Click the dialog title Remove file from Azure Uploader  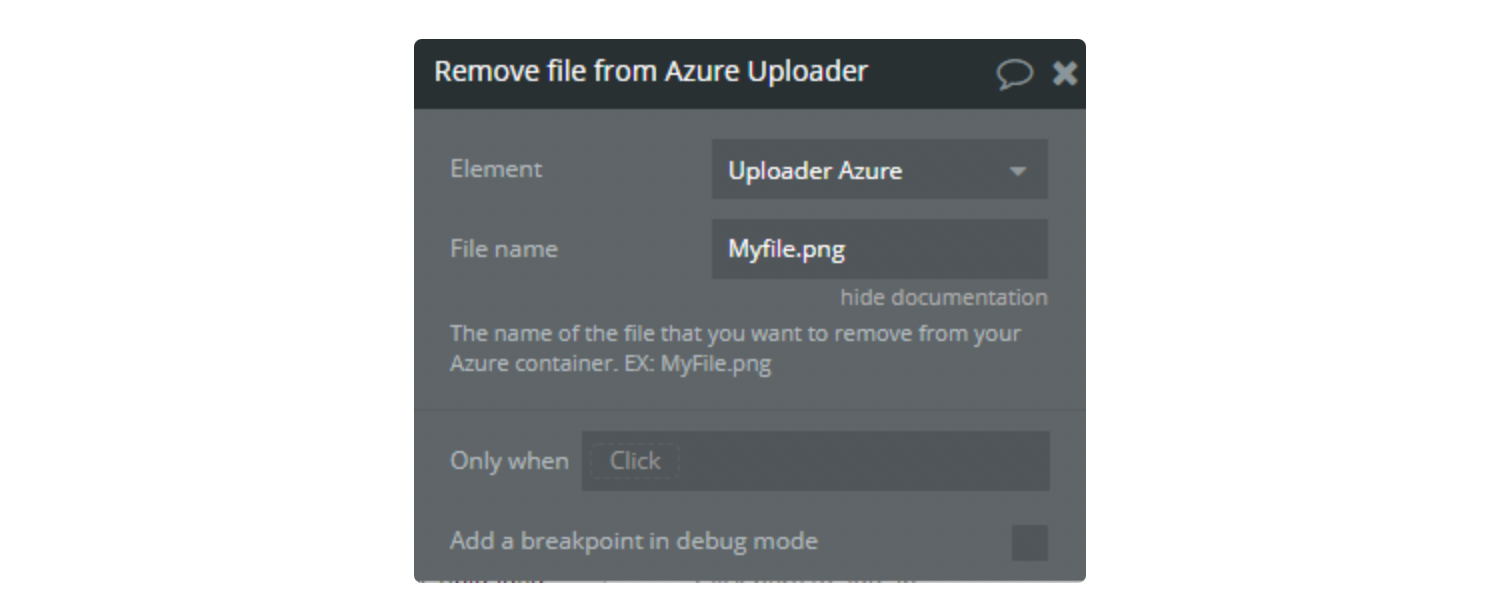click(651, 72)
